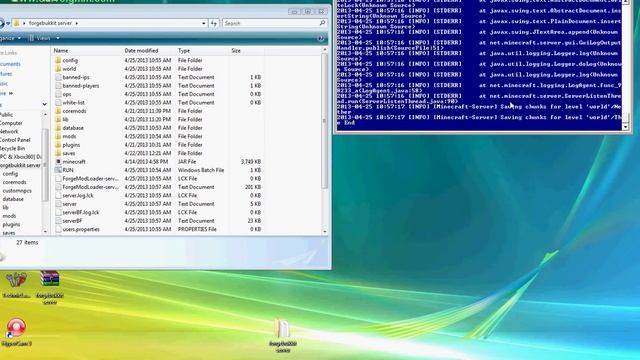Sort files by Type column

[x=184, y=51]
